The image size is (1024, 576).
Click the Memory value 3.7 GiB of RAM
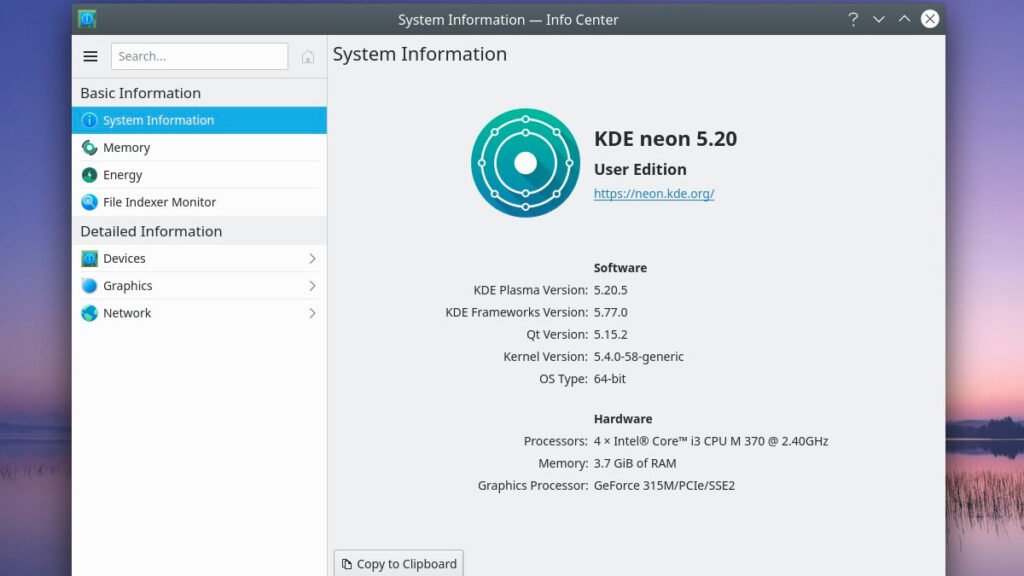pyautogui.click(x=635, y=464)
